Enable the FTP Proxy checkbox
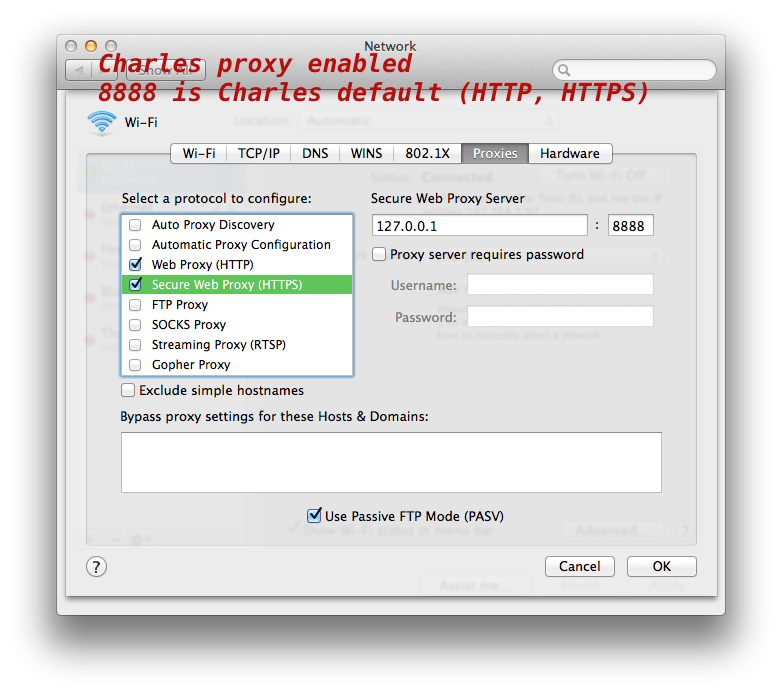This screenshot has width=782, height=694. 135,305
